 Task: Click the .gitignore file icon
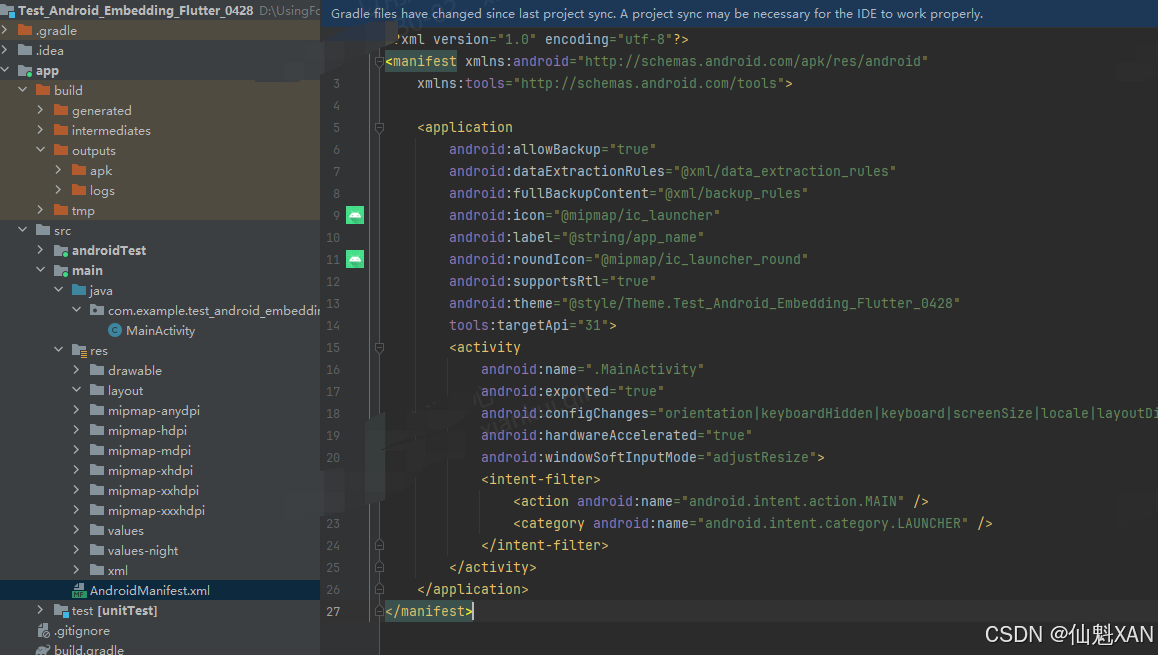click(x=46, y=629)
